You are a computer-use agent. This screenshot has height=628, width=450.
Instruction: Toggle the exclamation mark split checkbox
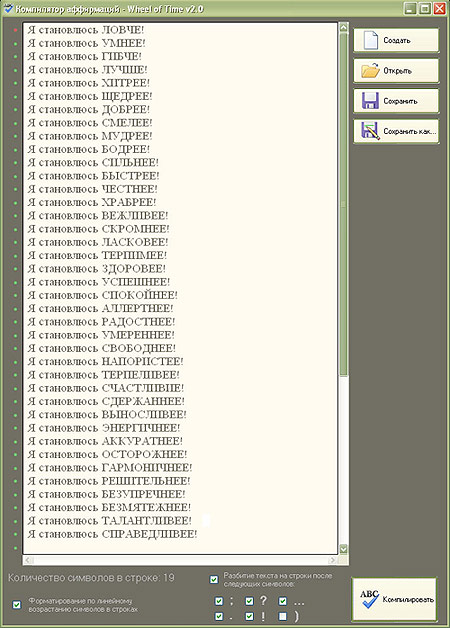pos(249,616)
